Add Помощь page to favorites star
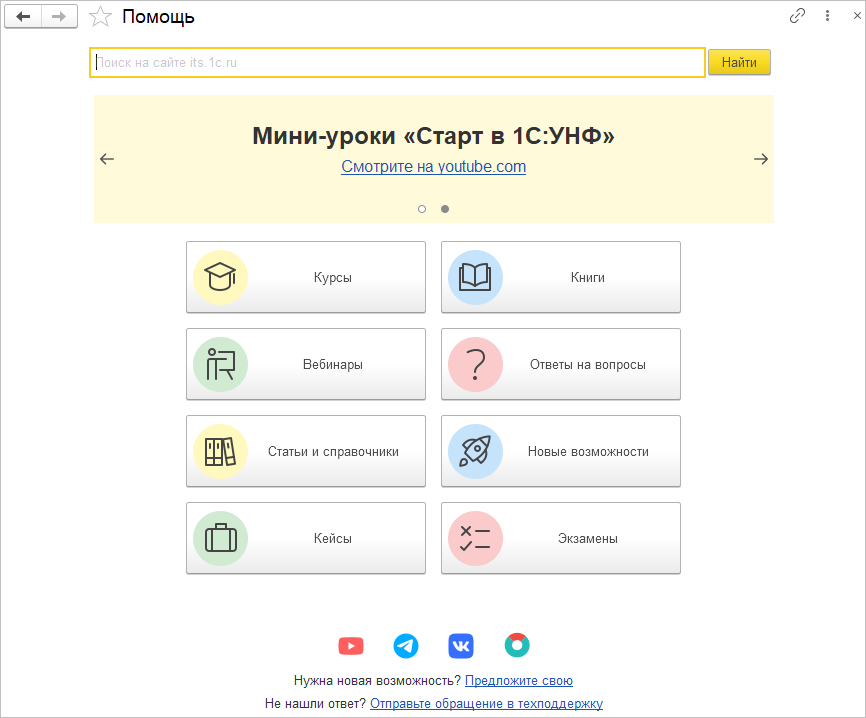 point(100,17)
